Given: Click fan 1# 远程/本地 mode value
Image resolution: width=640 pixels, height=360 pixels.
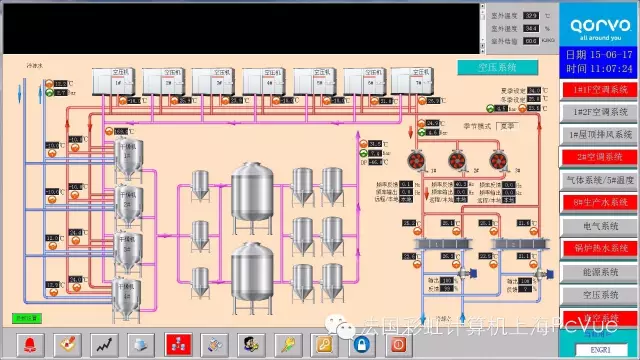Looking at the screenshot, I should pos(406,200).
